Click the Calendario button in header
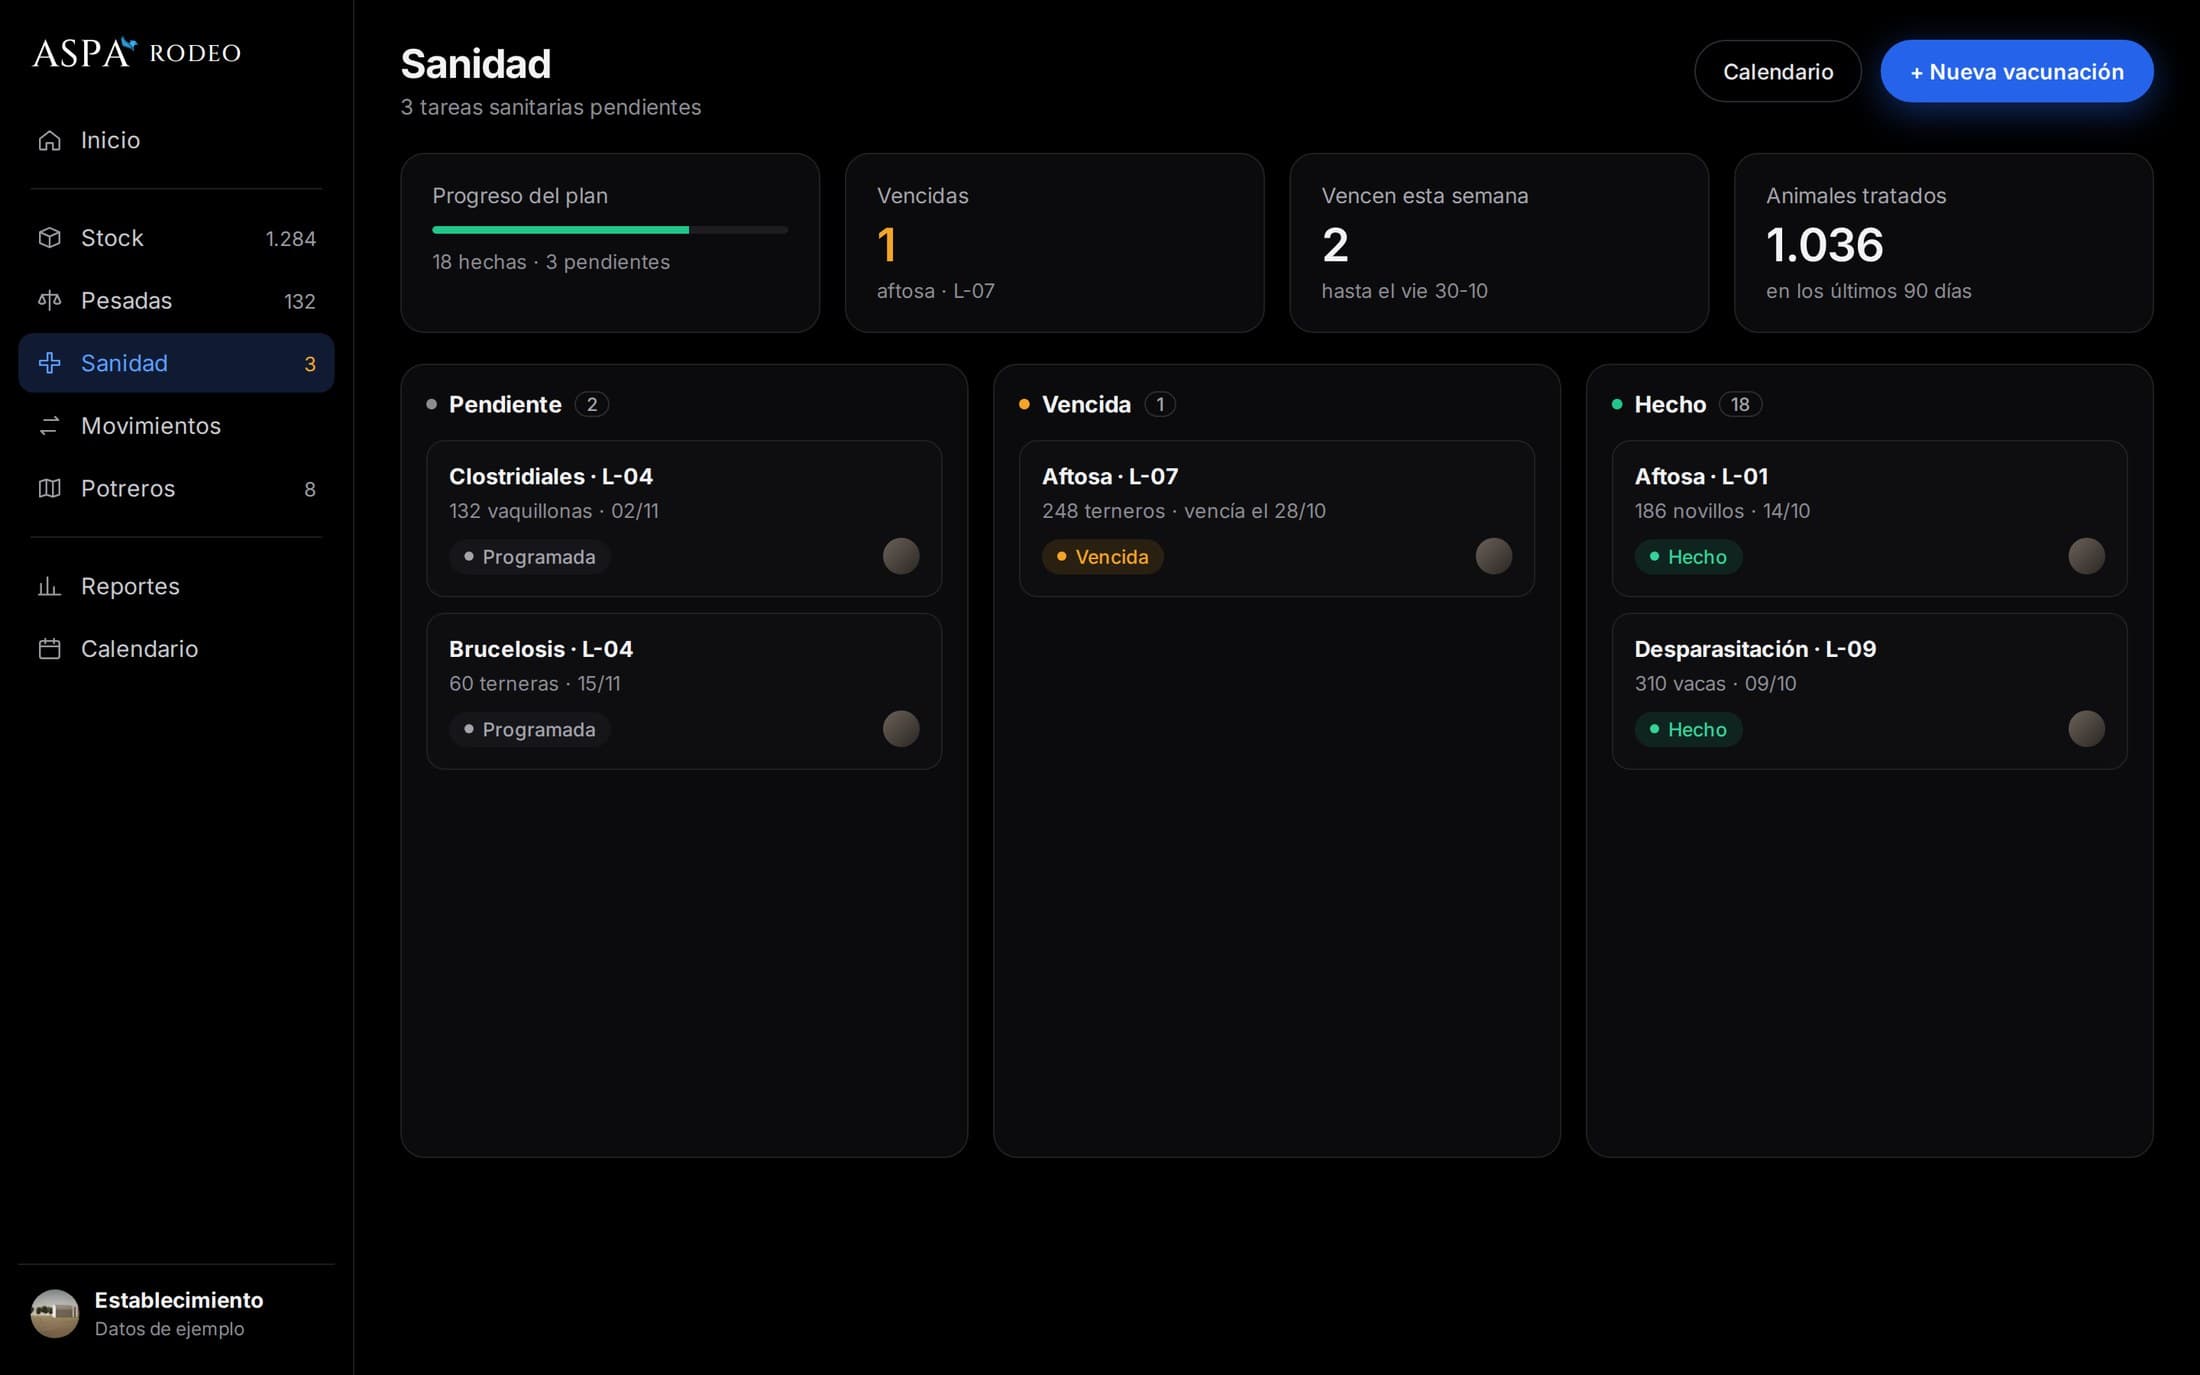2200x1375 pixels. (1778, 71)
